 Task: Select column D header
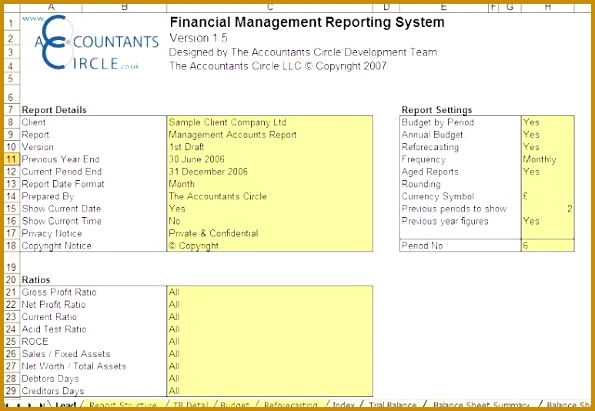[x=386, y=8]
